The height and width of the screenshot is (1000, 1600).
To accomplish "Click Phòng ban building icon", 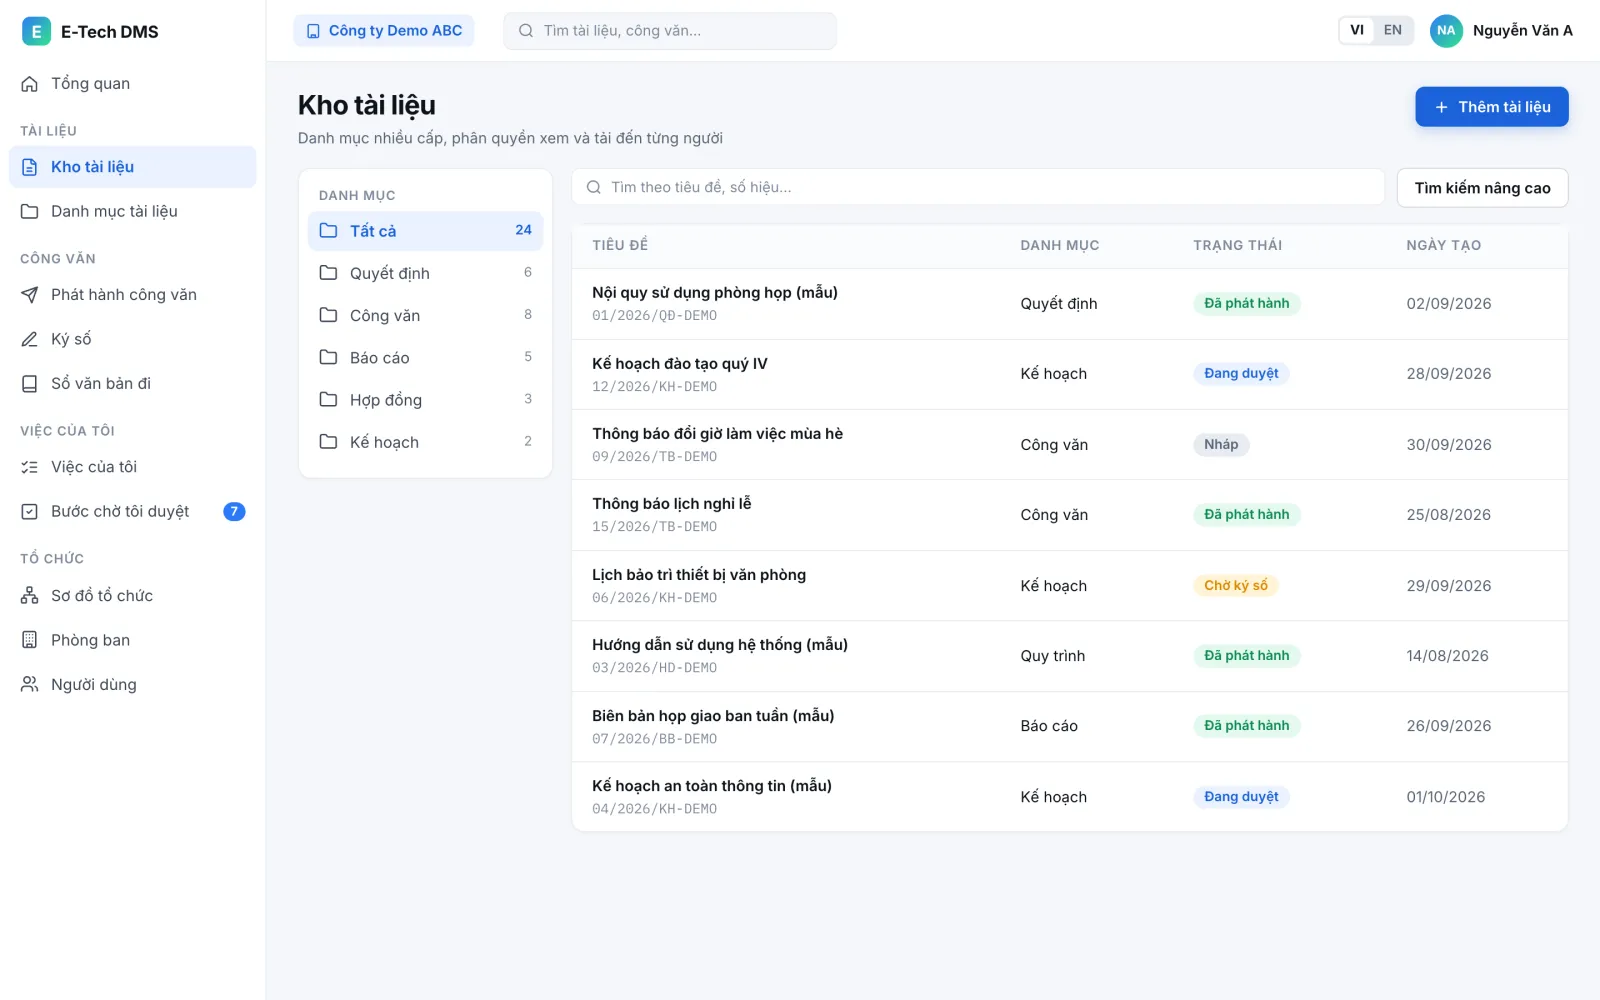I will point(30,640).
